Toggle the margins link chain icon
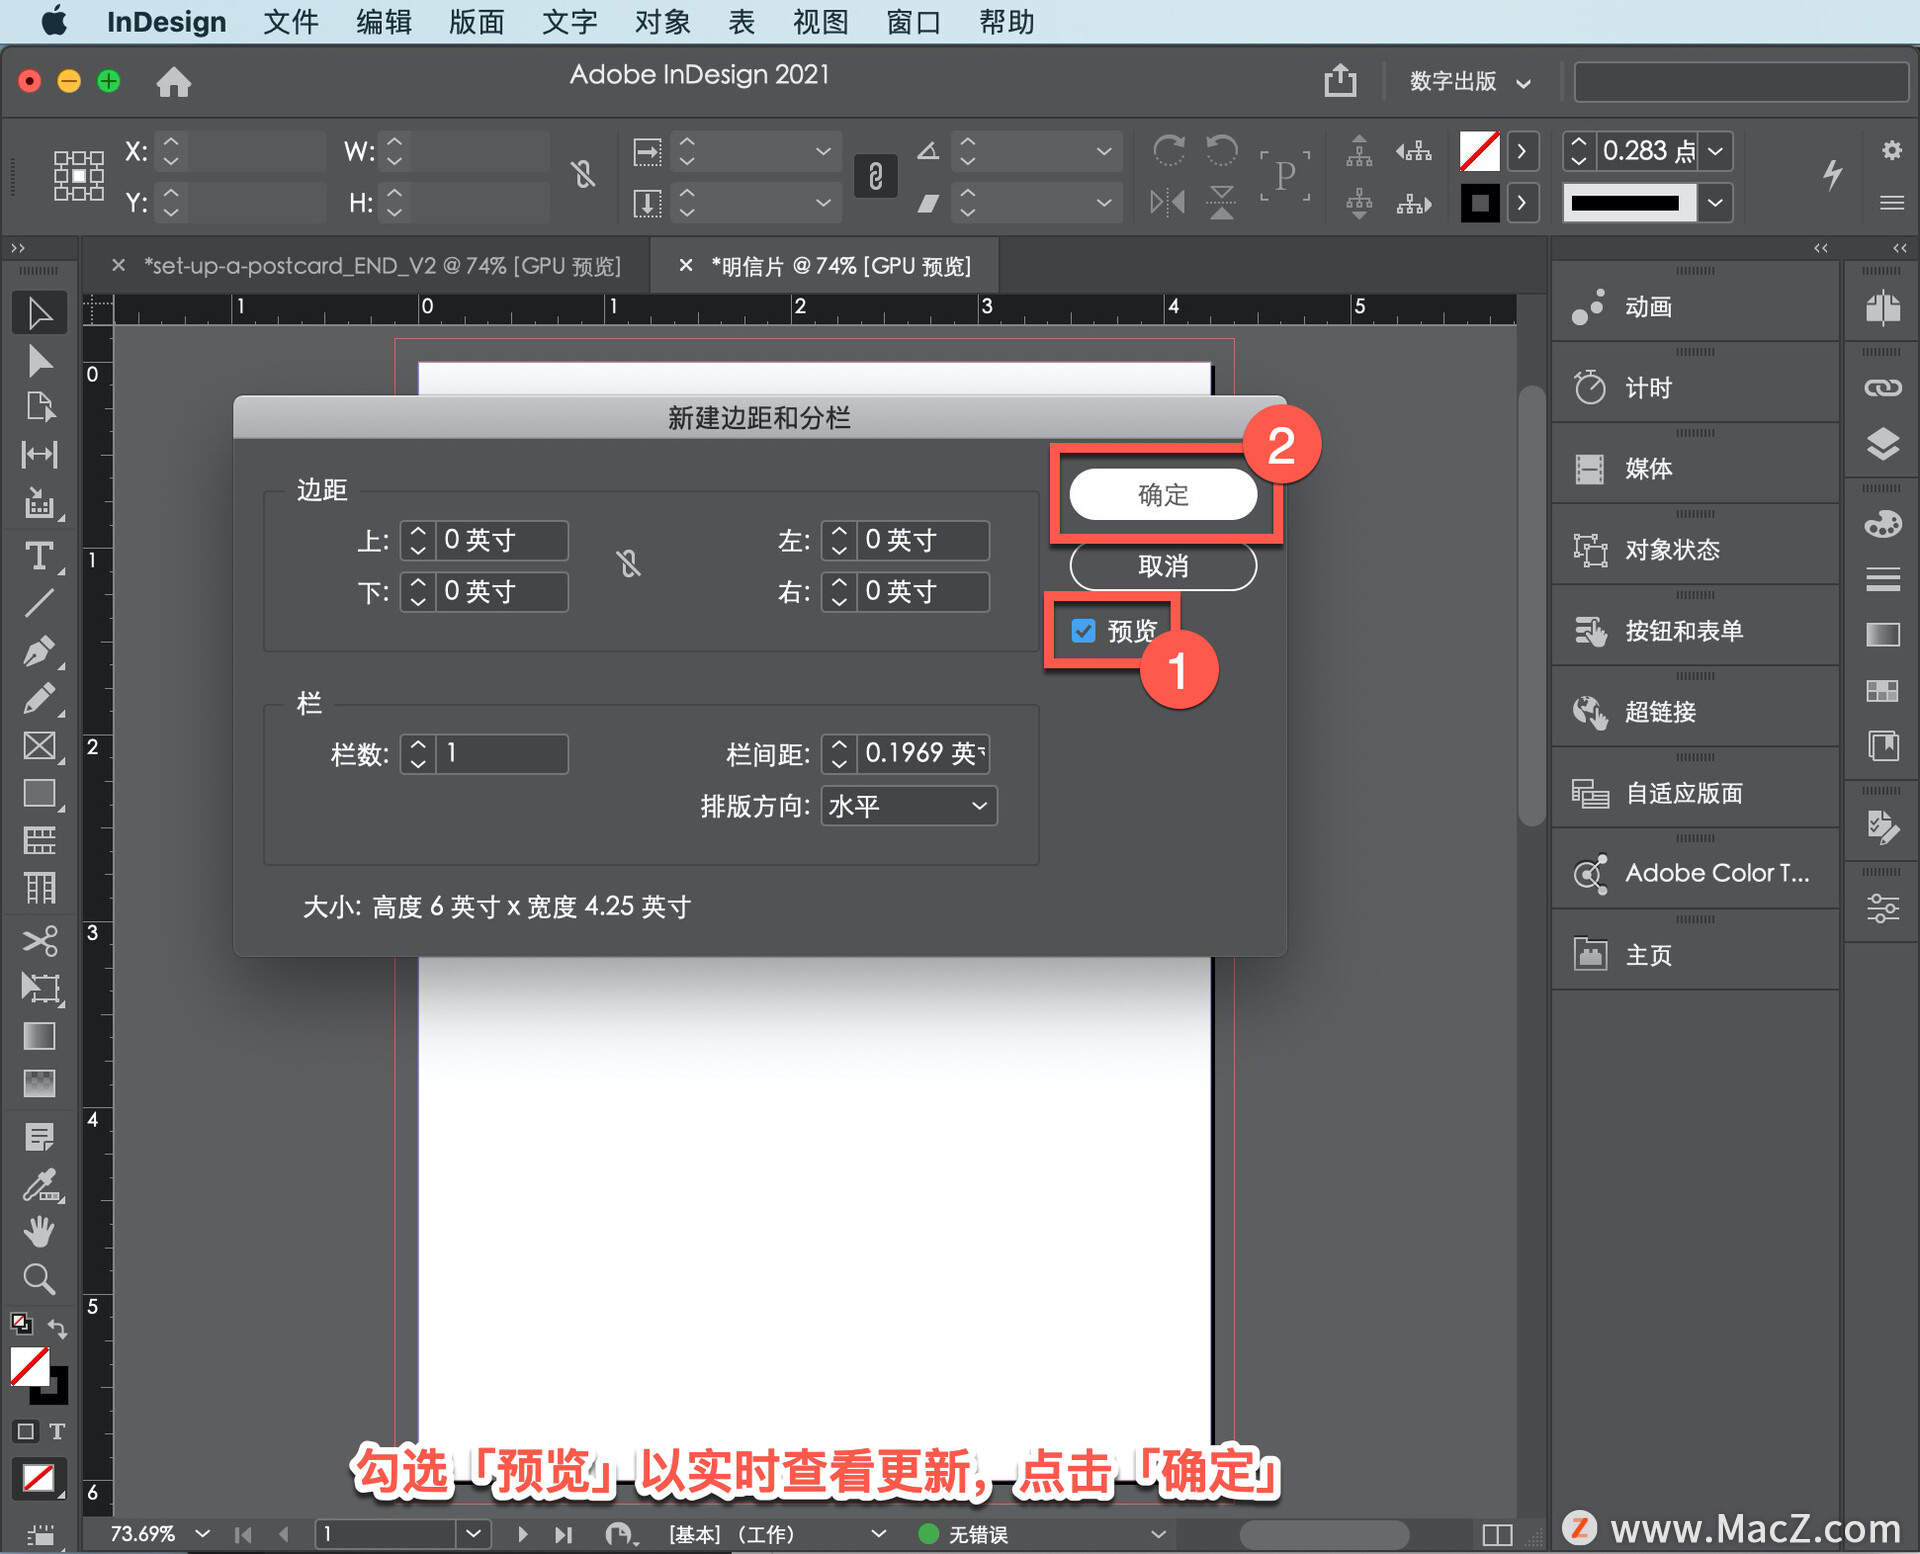1920x1554 pixels. pyautogui.click(x=628, y=565)
